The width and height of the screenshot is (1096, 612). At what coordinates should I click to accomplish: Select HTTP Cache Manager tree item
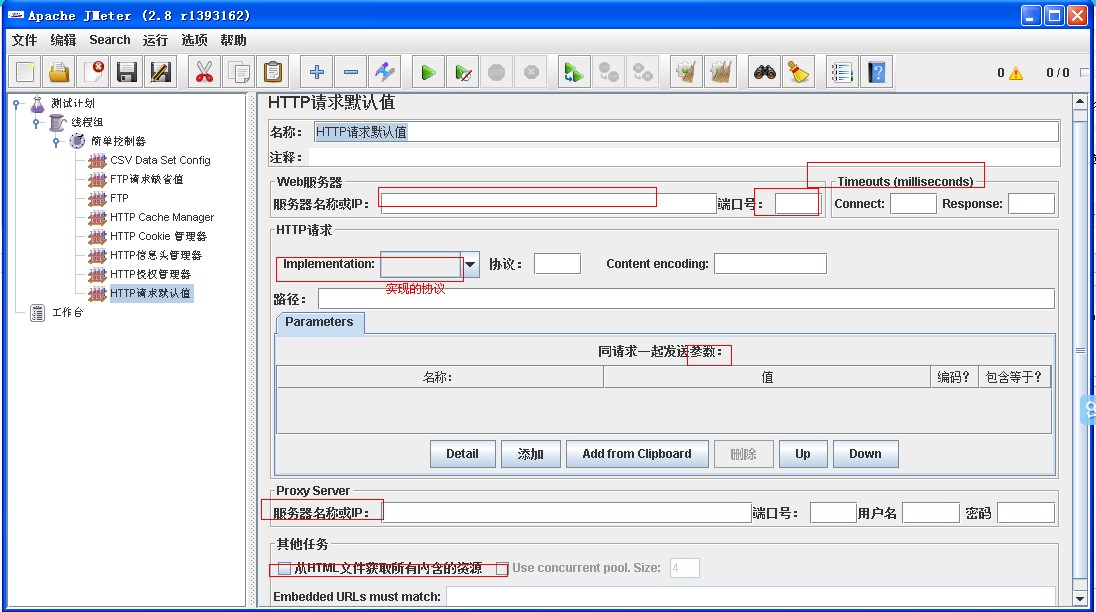(x=162, y=217)
